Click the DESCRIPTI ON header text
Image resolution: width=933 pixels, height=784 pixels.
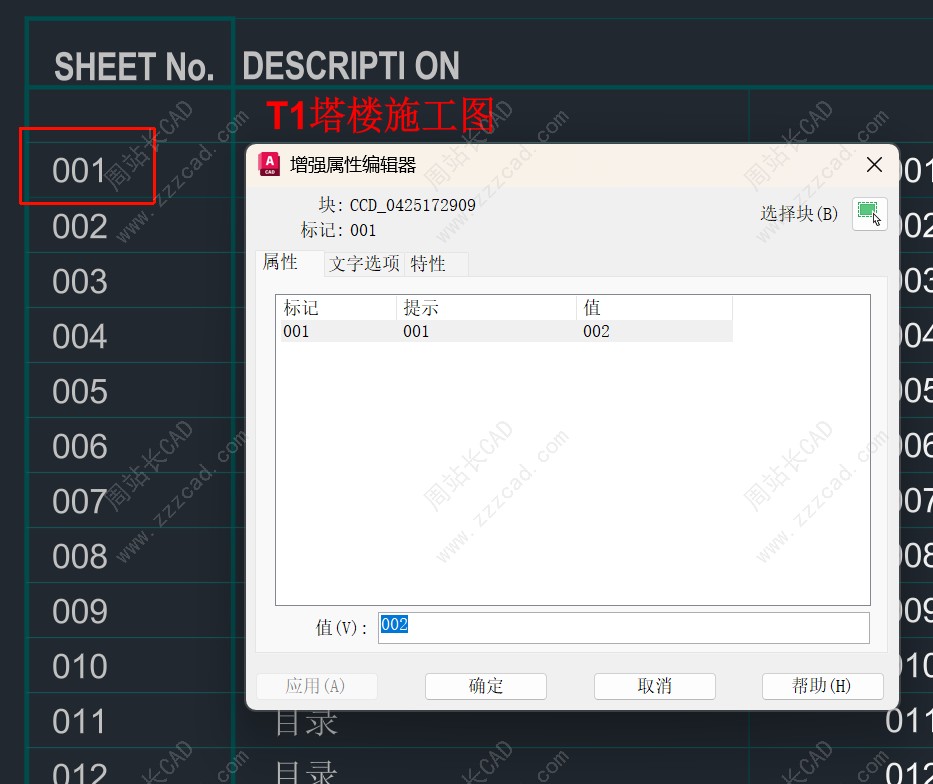[351, 65]
